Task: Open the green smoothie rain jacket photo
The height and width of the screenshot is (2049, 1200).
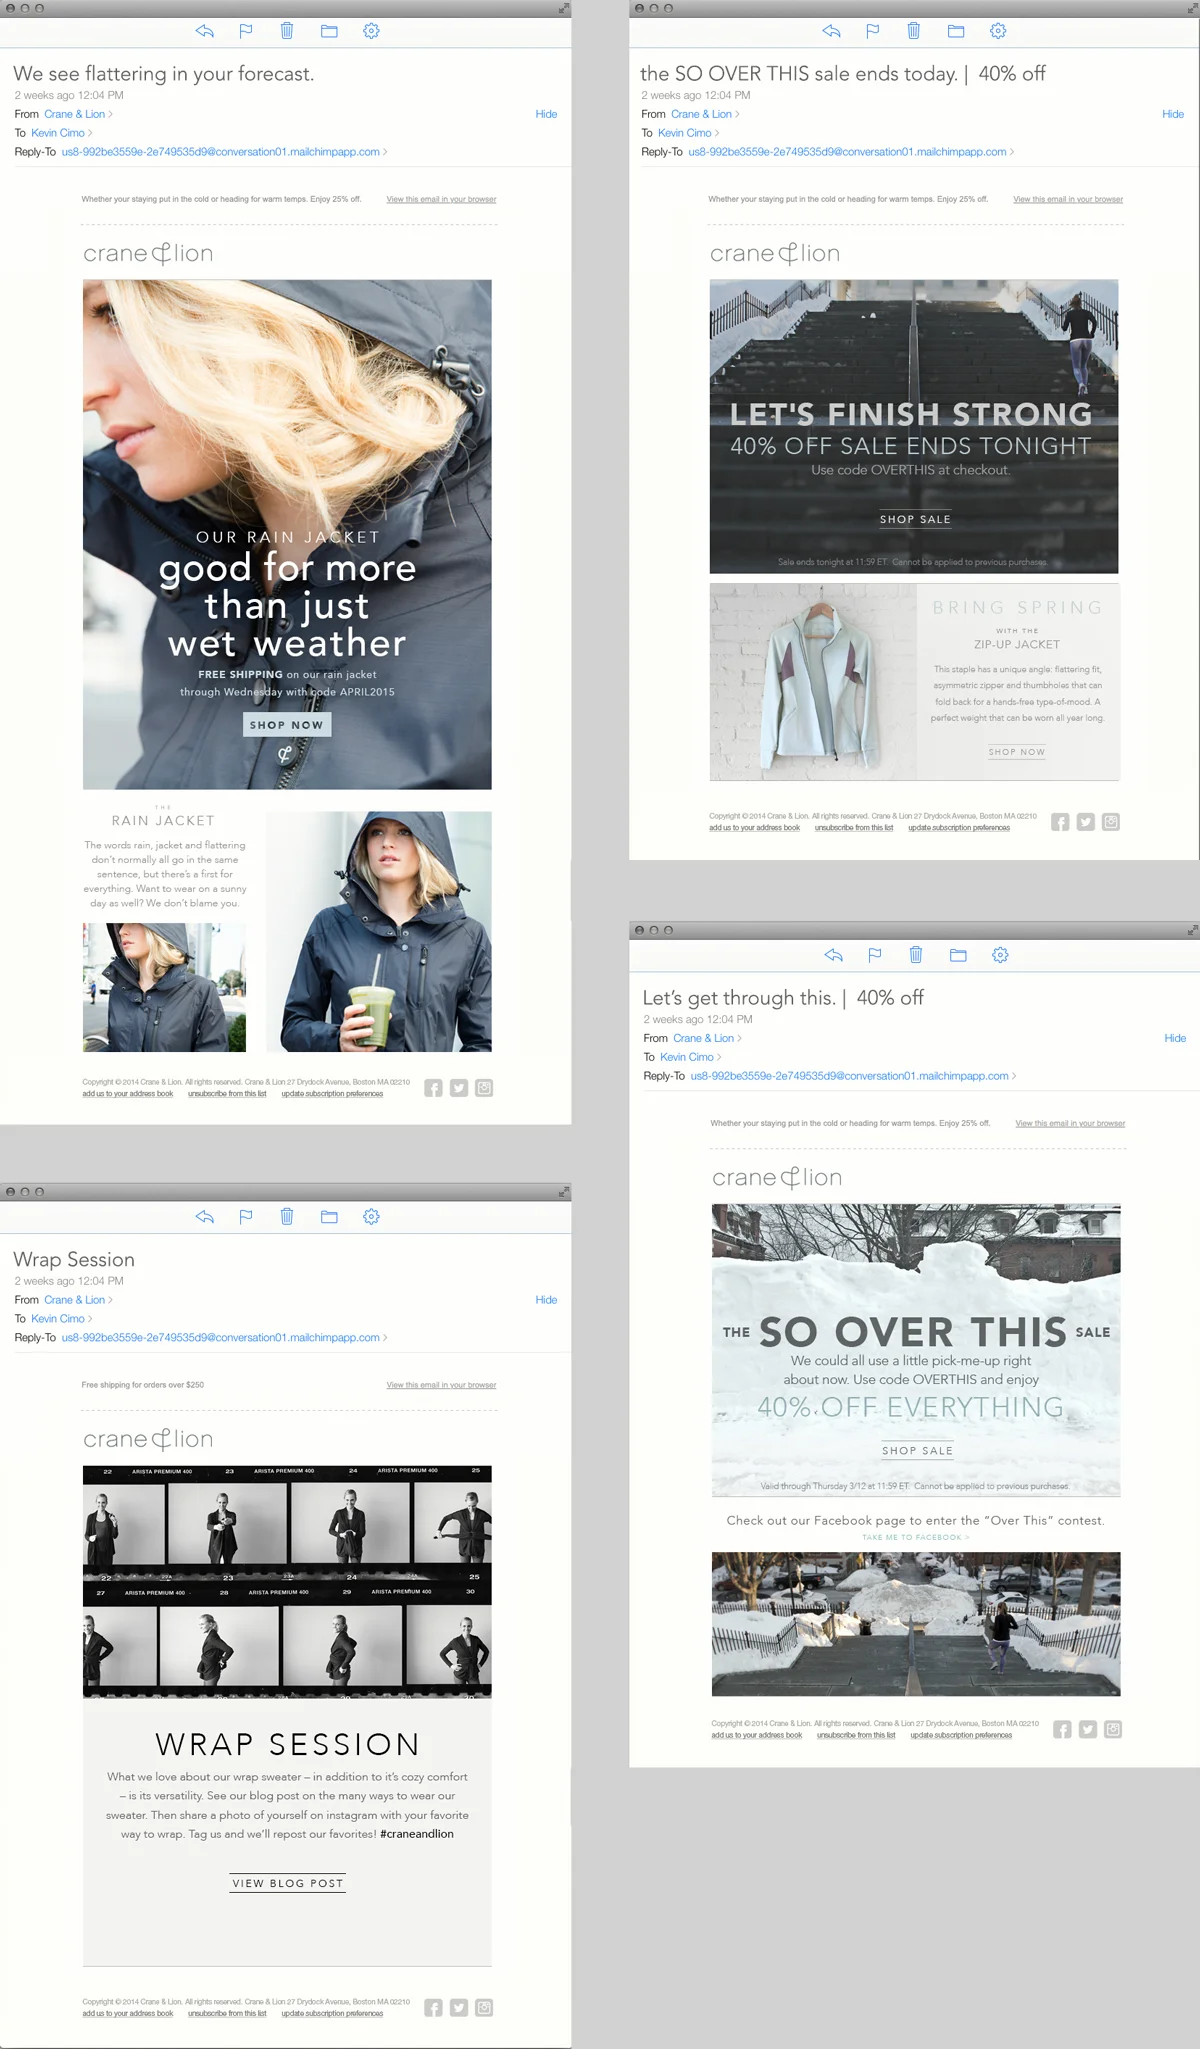Action: (x=379, y=931)
